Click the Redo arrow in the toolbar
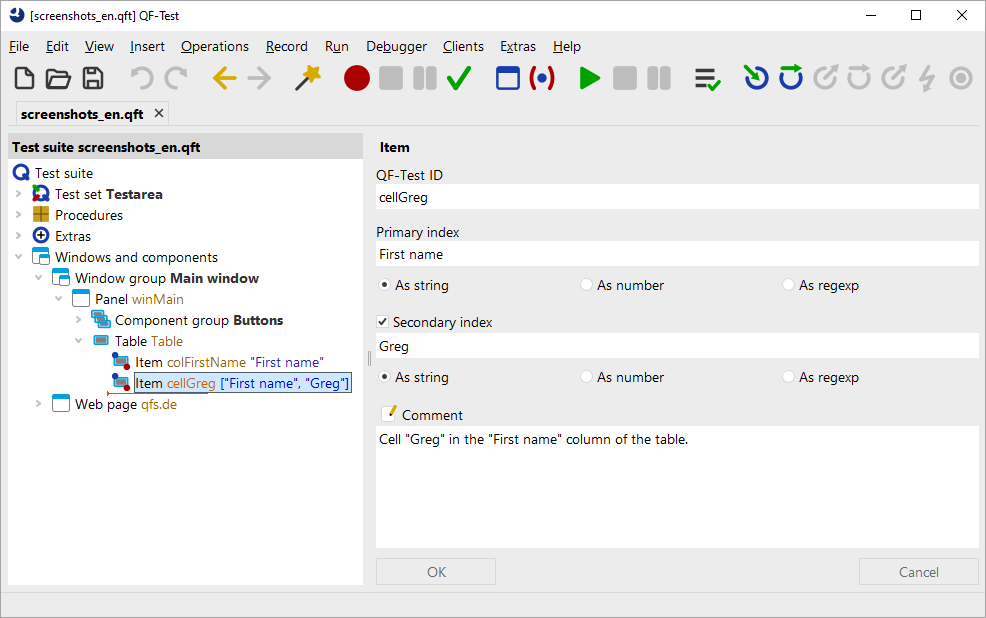The image size is (986, 618). pos(176,79)
